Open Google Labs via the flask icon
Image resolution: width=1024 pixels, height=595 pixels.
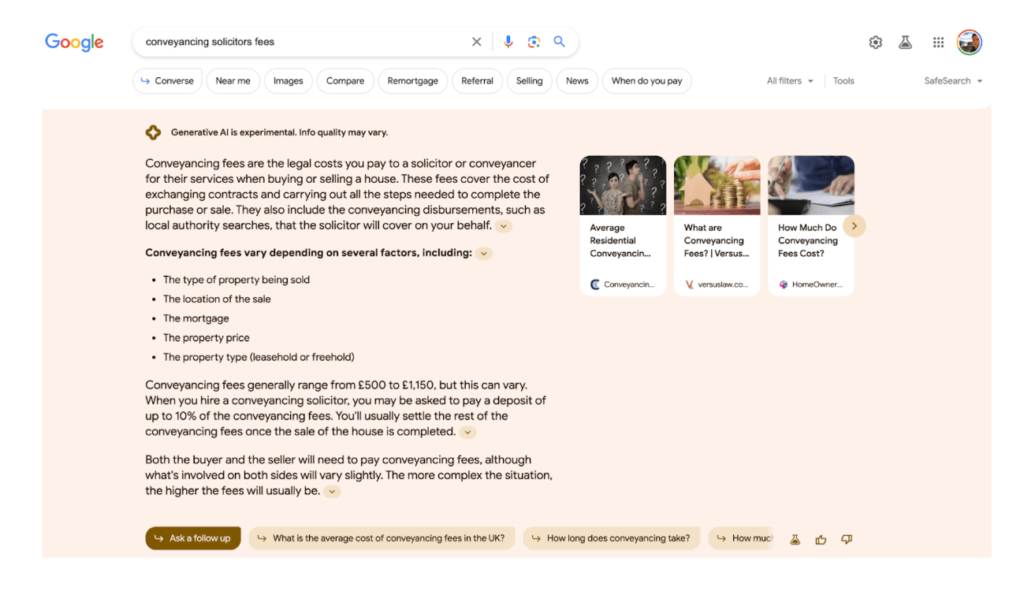click(x=906, y=41)
